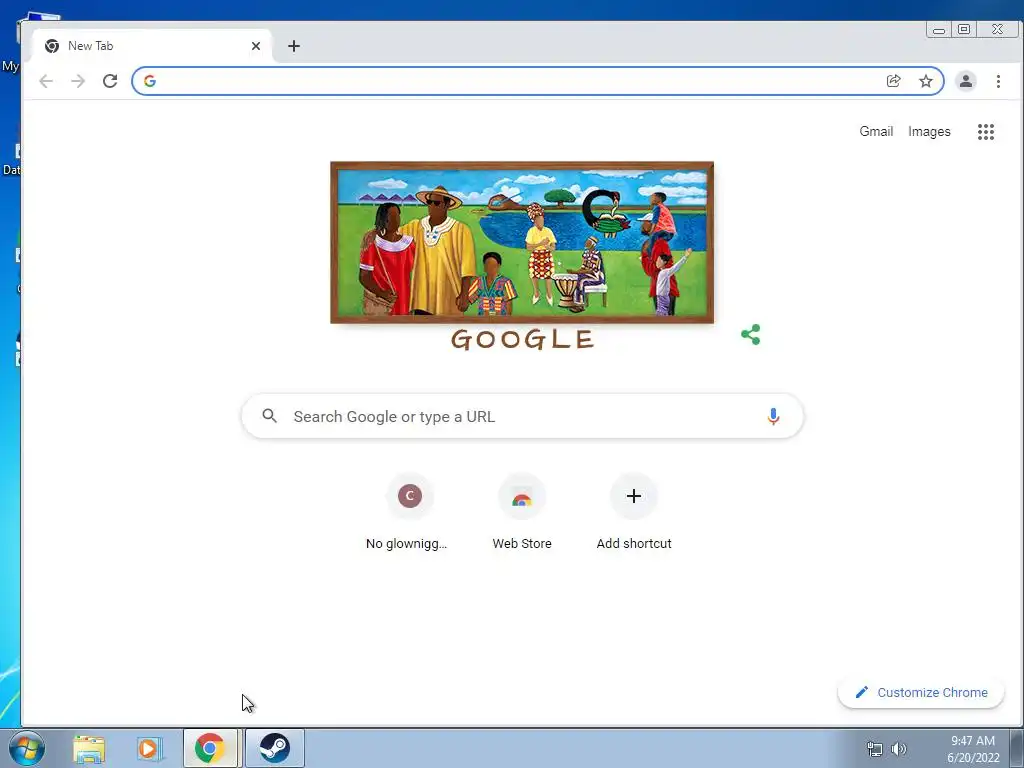This screenshot has height=768, width=1024.
Task: Open the Gmail link
Action: pyautogui.click(x=876, y=131)
